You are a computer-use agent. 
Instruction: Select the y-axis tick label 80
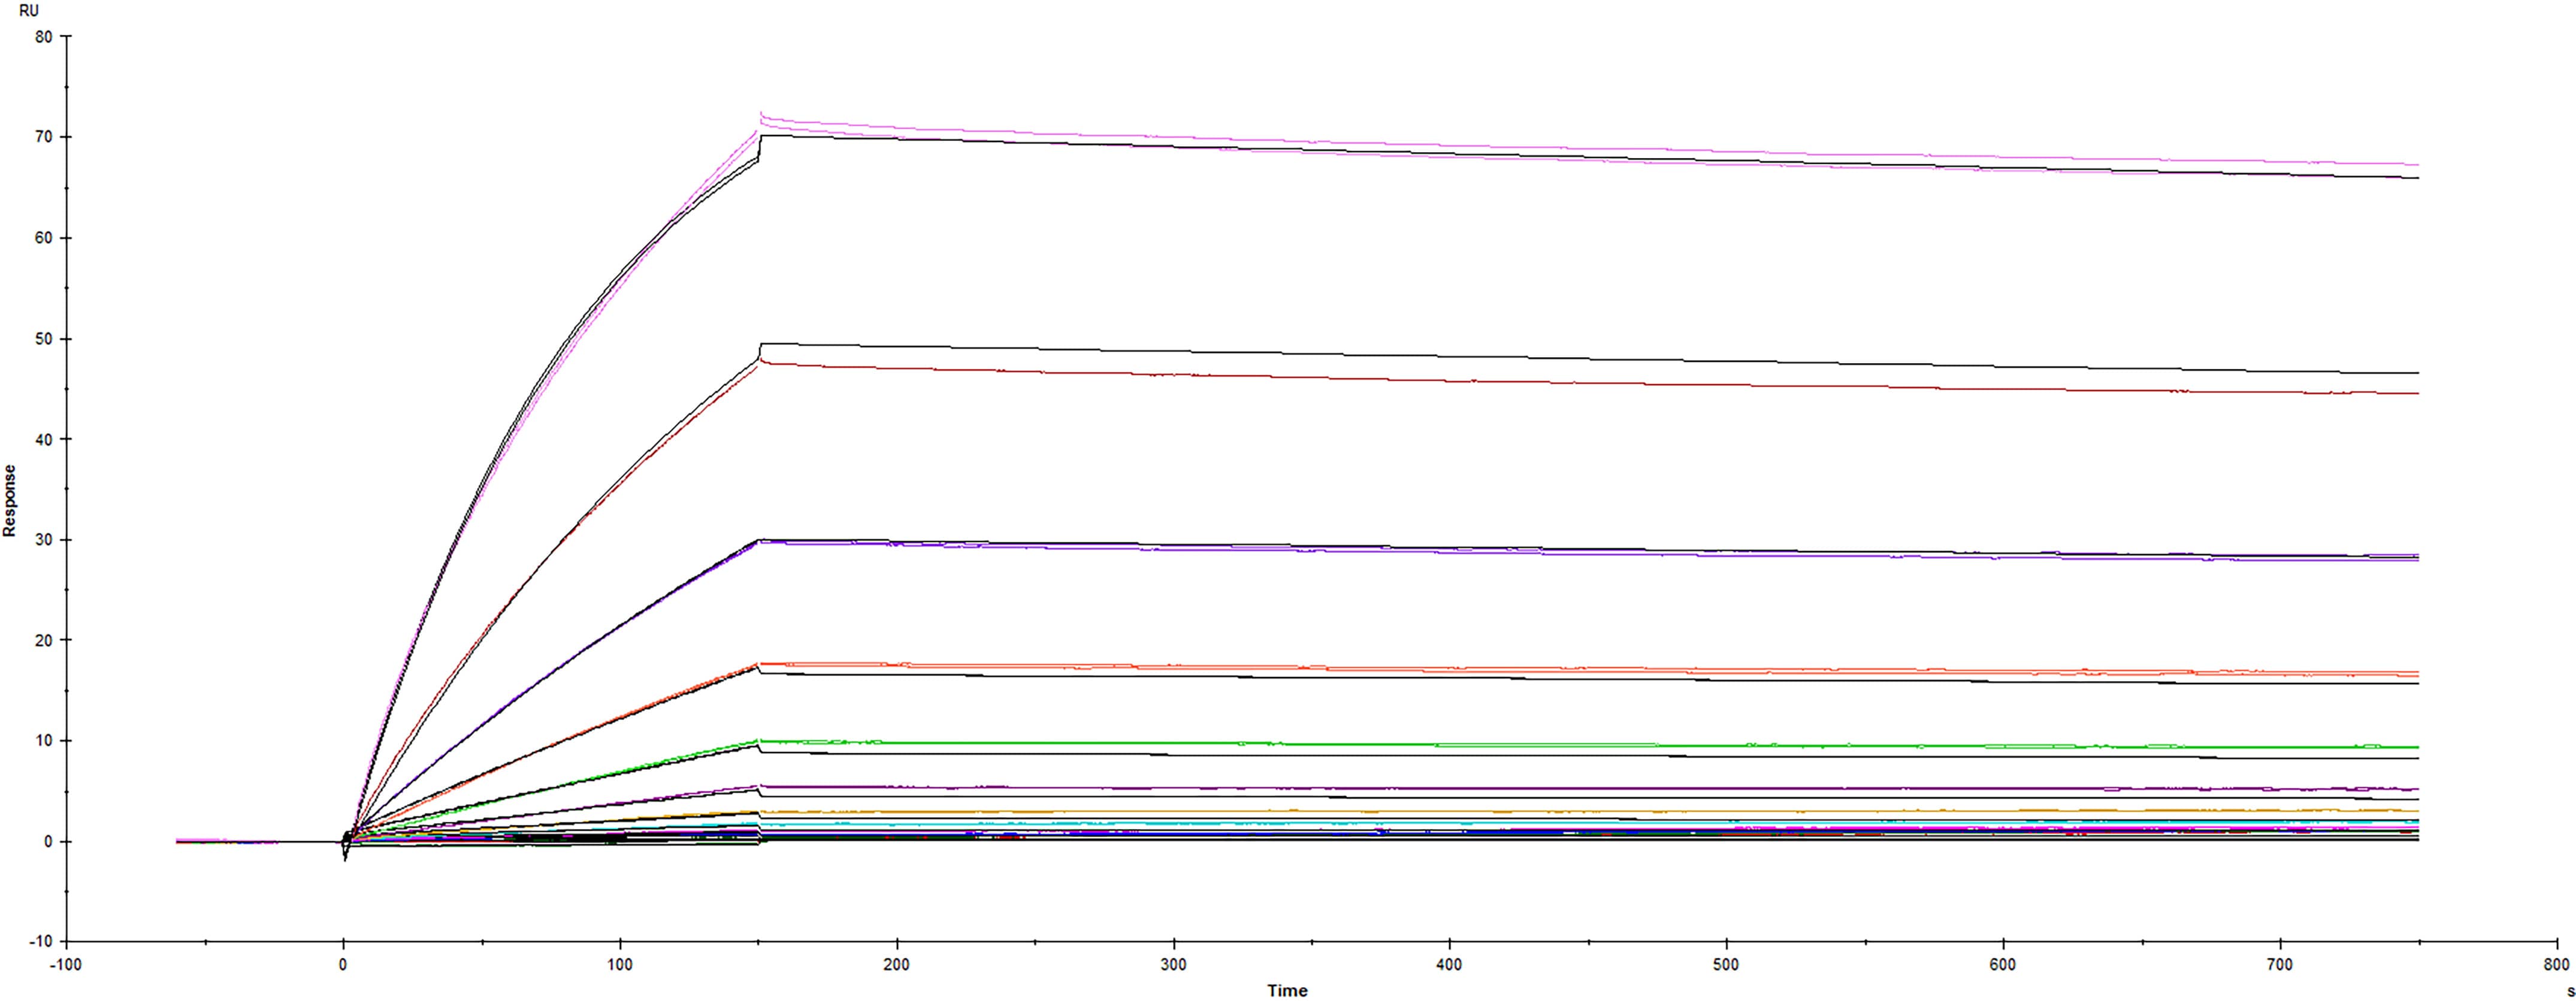(43, 37)
